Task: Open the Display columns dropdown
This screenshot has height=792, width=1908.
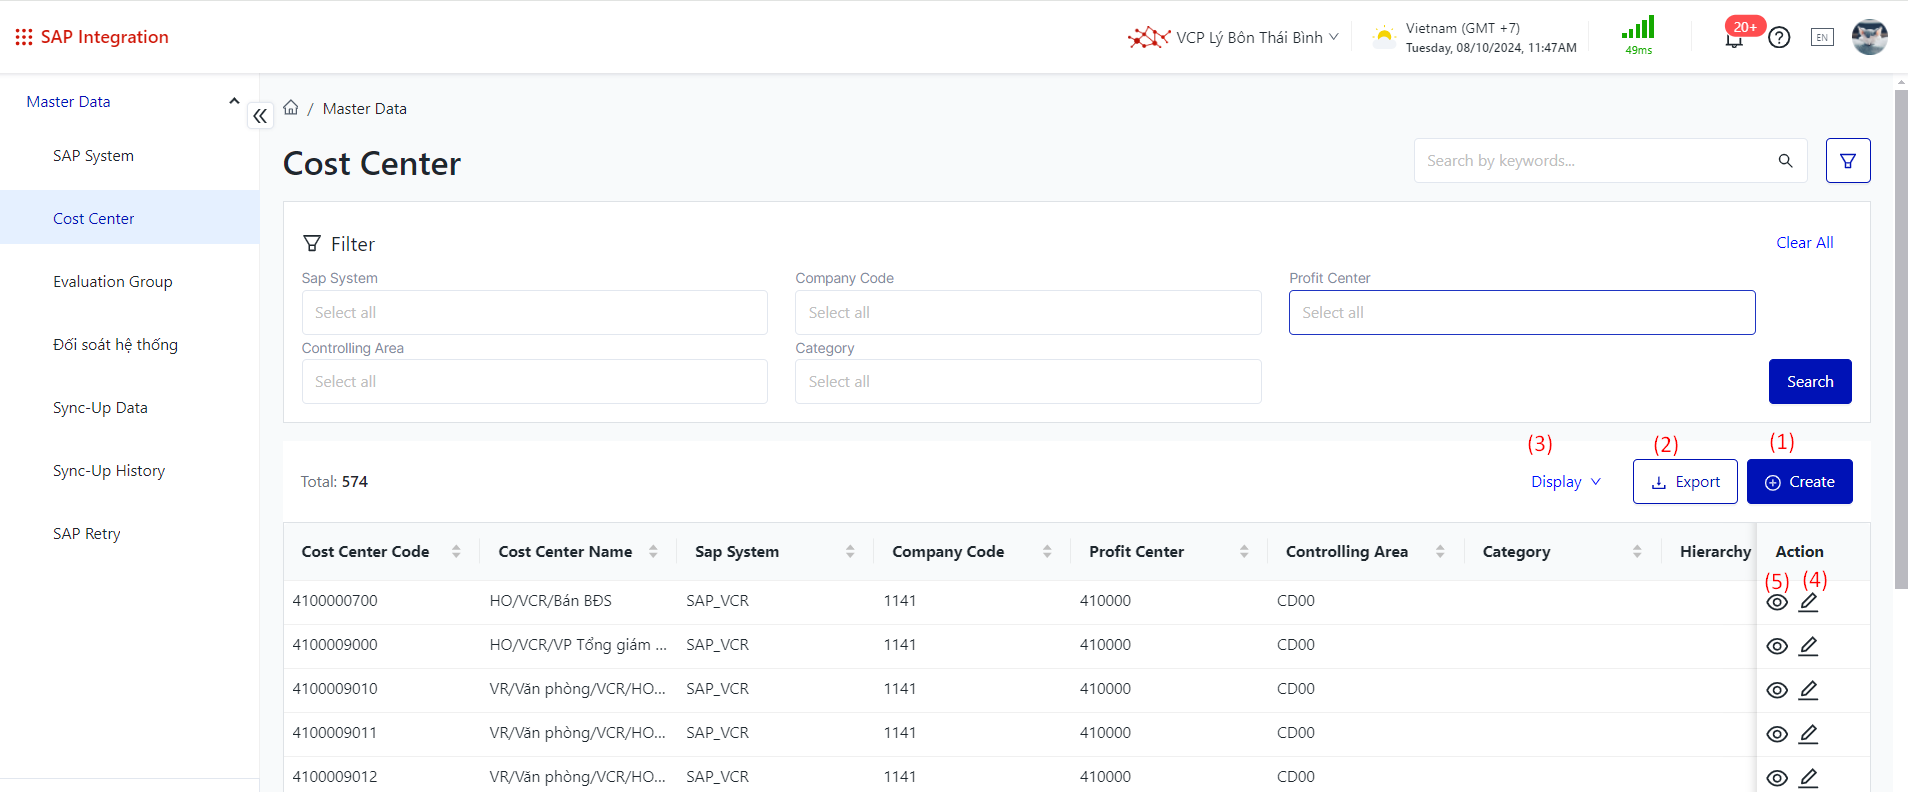Action: coord(1565,482)
